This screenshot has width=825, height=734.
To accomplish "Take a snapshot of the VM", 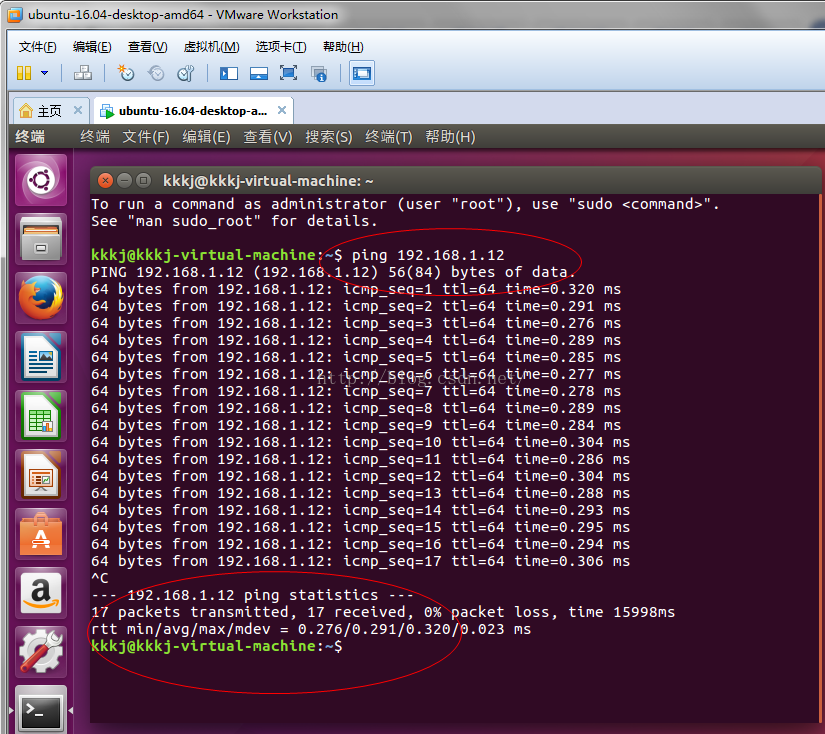I will pyautogui.click(x=126, y=73).
